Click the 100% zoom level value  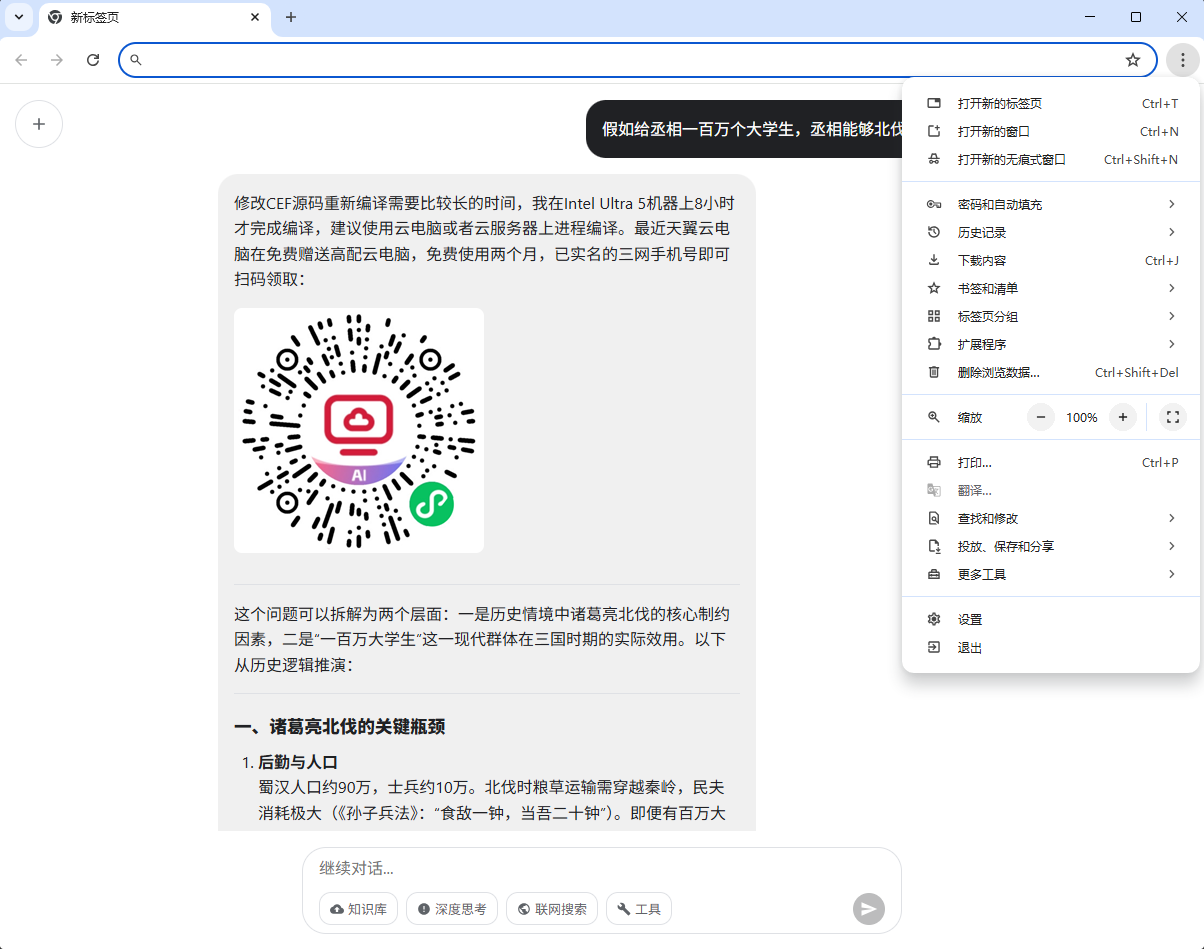(1082, 417)
